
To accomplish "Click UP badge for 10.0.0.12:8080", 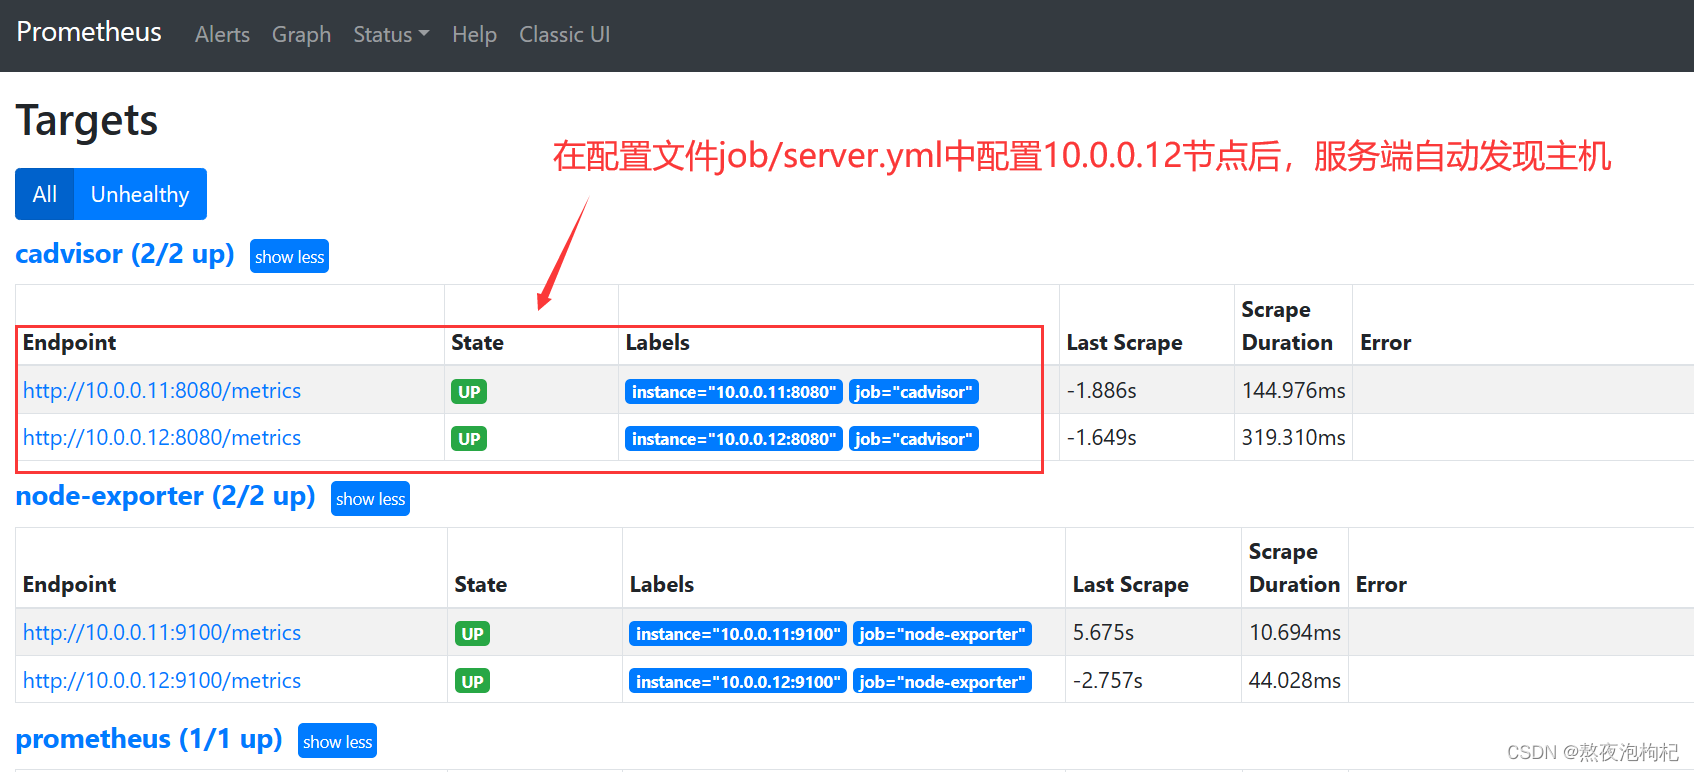I will click(469, 439).
